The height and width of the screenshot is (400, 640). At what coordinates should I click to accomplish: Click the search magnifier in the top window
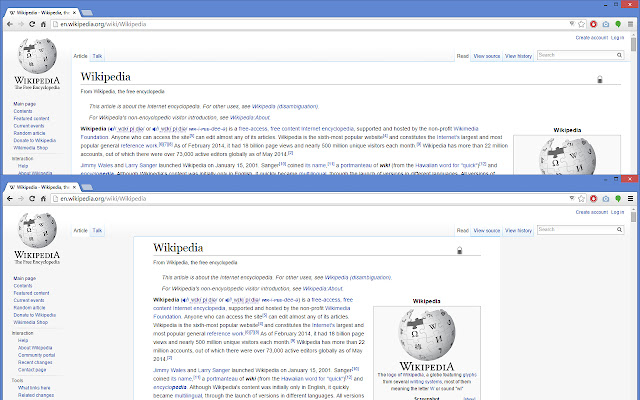click(x=620, y=56)
